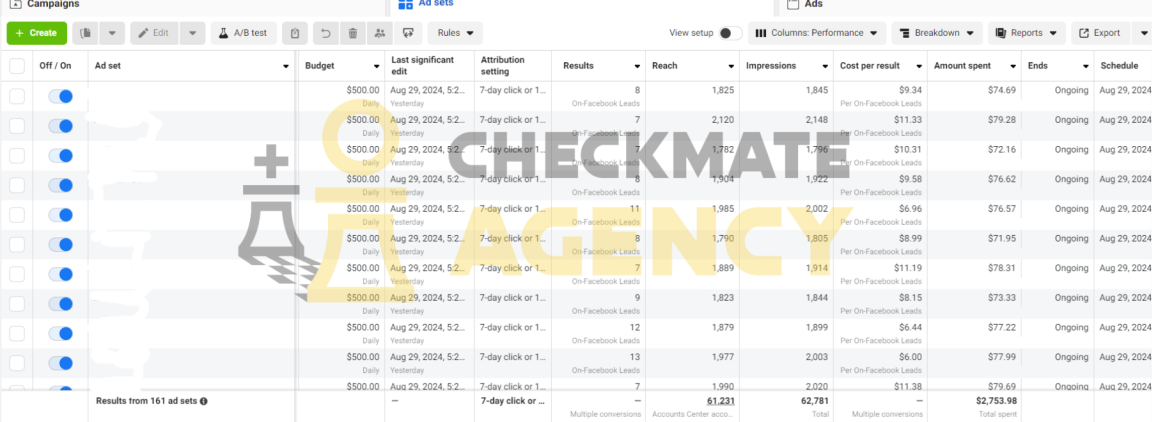The image size is (1158, 422).
Task: Open the Edit options dropdown arrow
Action: tap(192, 33)
